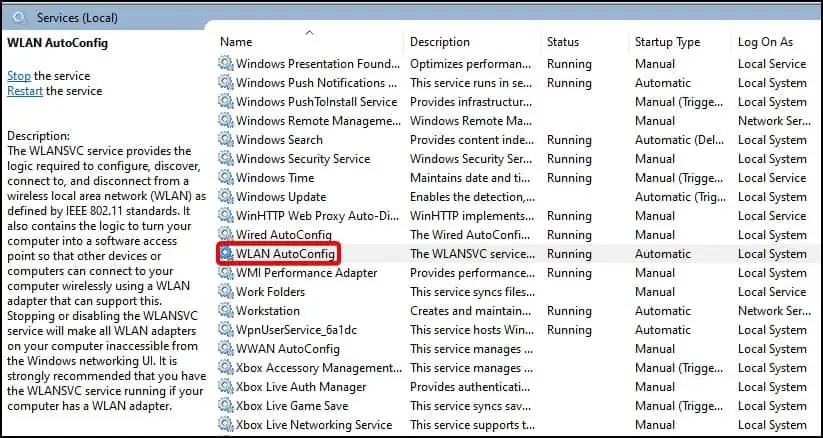Sort by the Startup Type column header
Screen dimensions: 823x438
[x=667, y=42]
